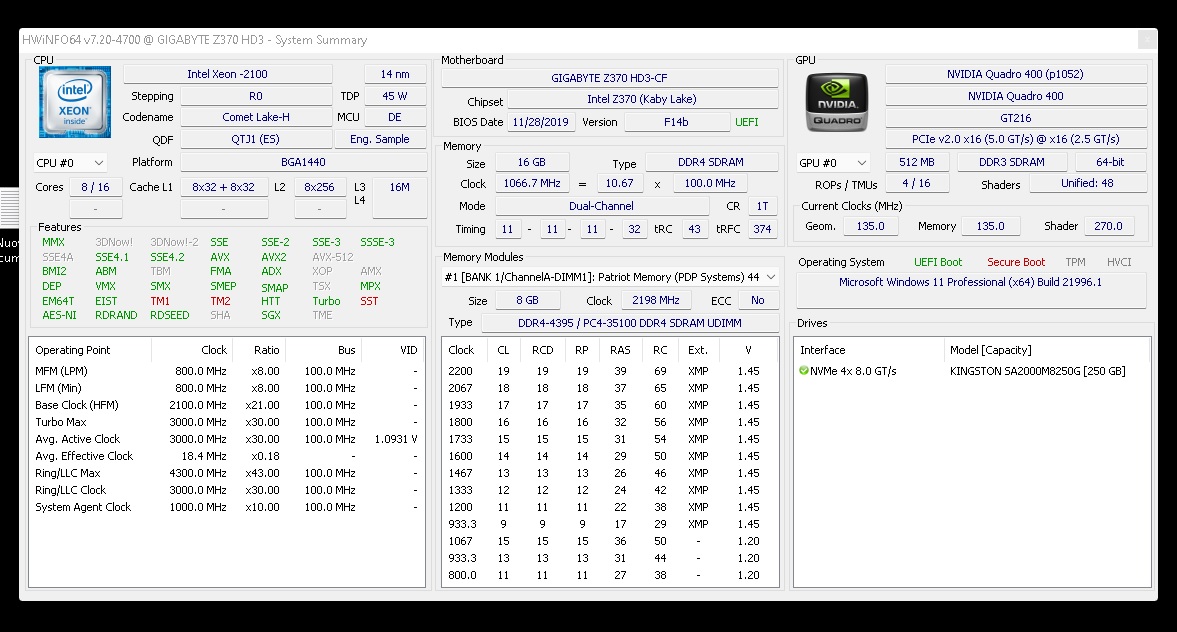Click the 'Operating Point' column header
The width and height of the screenshot is (1177, 632).
click(73, 350)
